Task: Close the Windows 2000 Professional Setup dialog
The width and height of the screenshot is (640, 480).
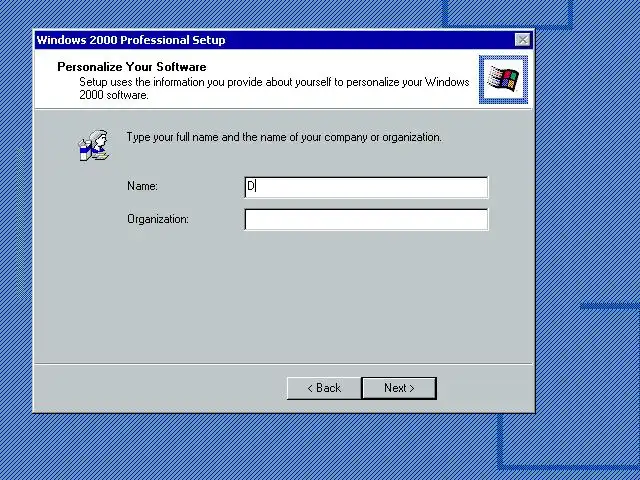Action: [x=522, y=40]
